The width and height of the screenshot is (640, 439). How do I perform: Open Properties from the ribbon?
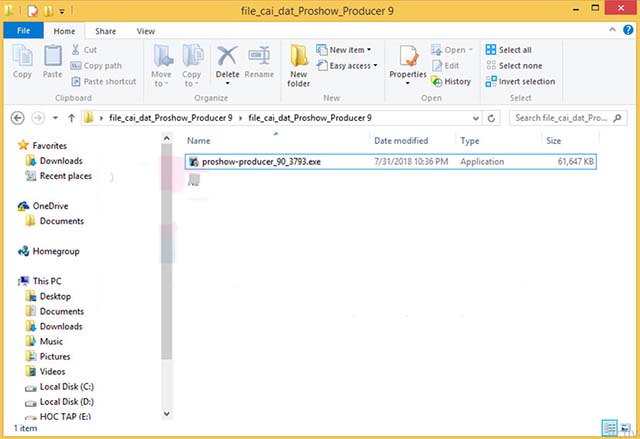pyautogui.click(x=408, y=63)
